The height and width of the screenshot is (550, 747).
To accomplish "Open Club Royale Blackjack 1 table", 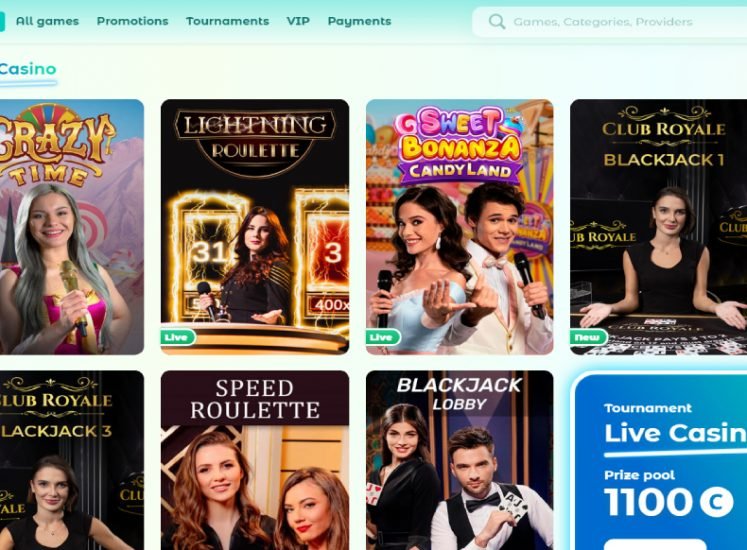I will coord(658,227).
